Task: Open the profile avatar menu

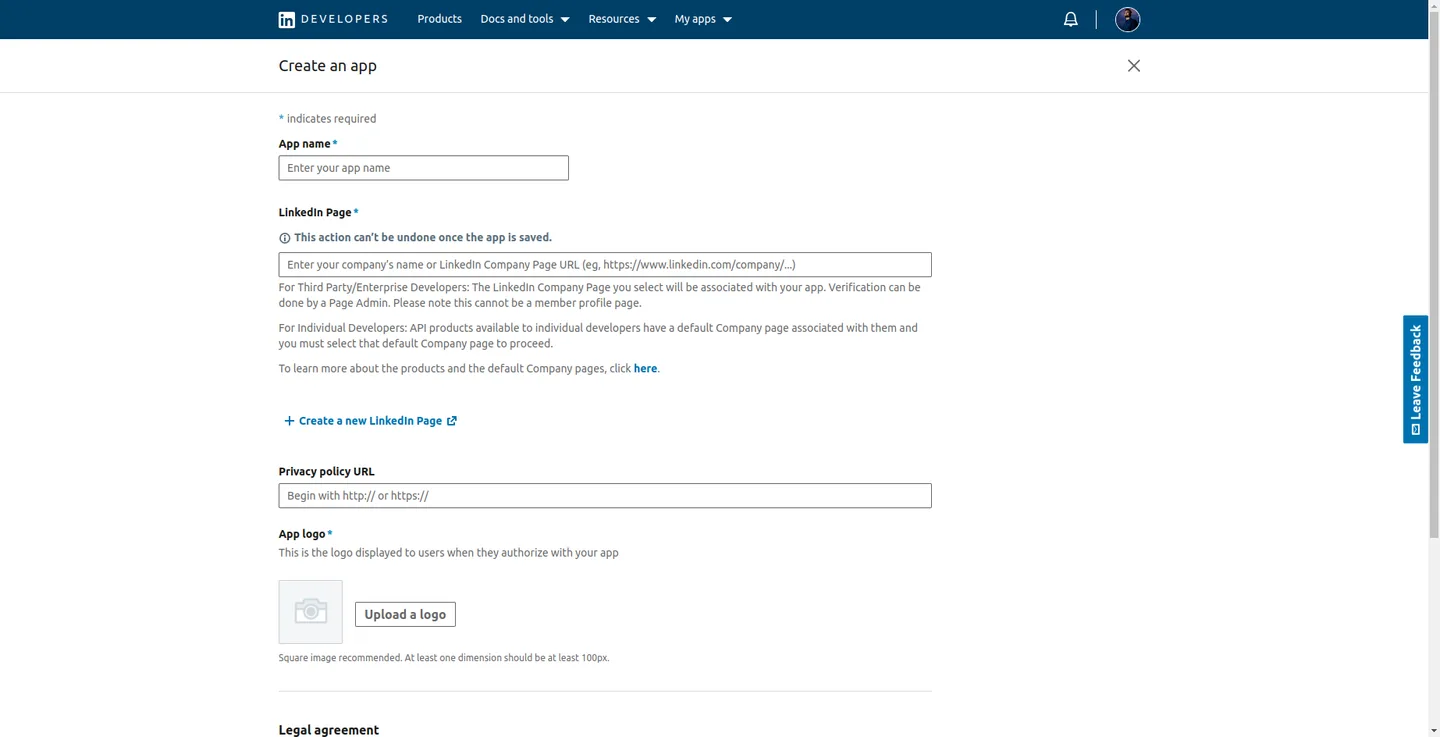Action: [x=1127, y=19]
